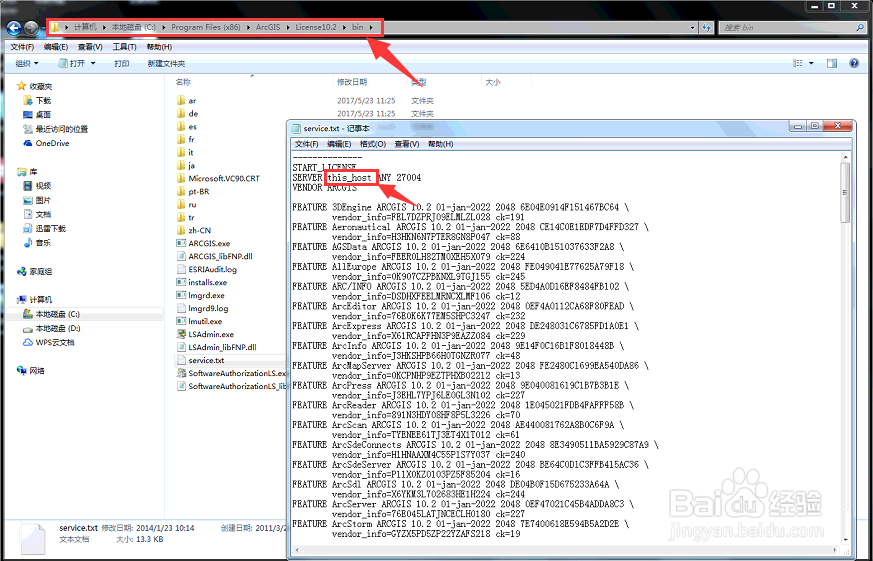
Task: Select the lmgrd.exe file icon
Action: tap(180, 296)
